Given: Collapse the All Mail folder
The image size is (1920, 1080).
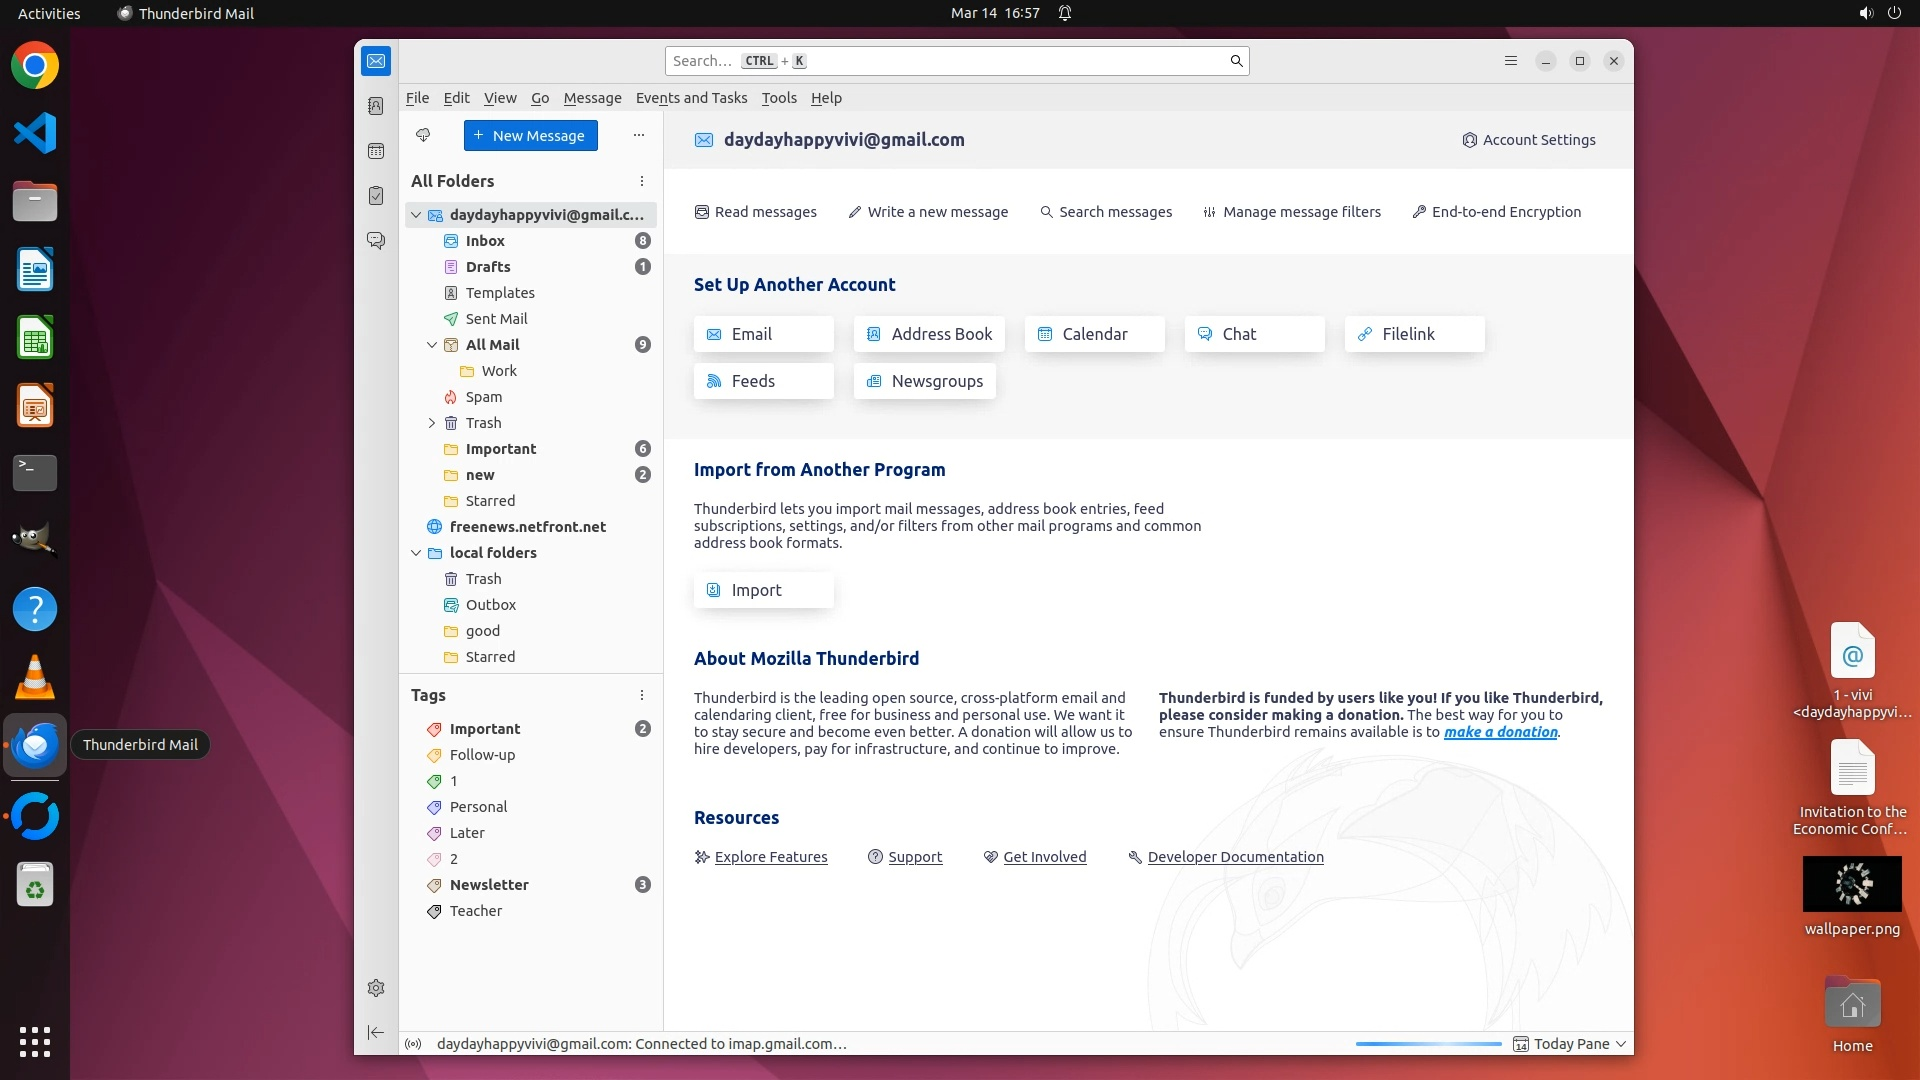Looking at the screenshot, I should [x=432, y=345].
